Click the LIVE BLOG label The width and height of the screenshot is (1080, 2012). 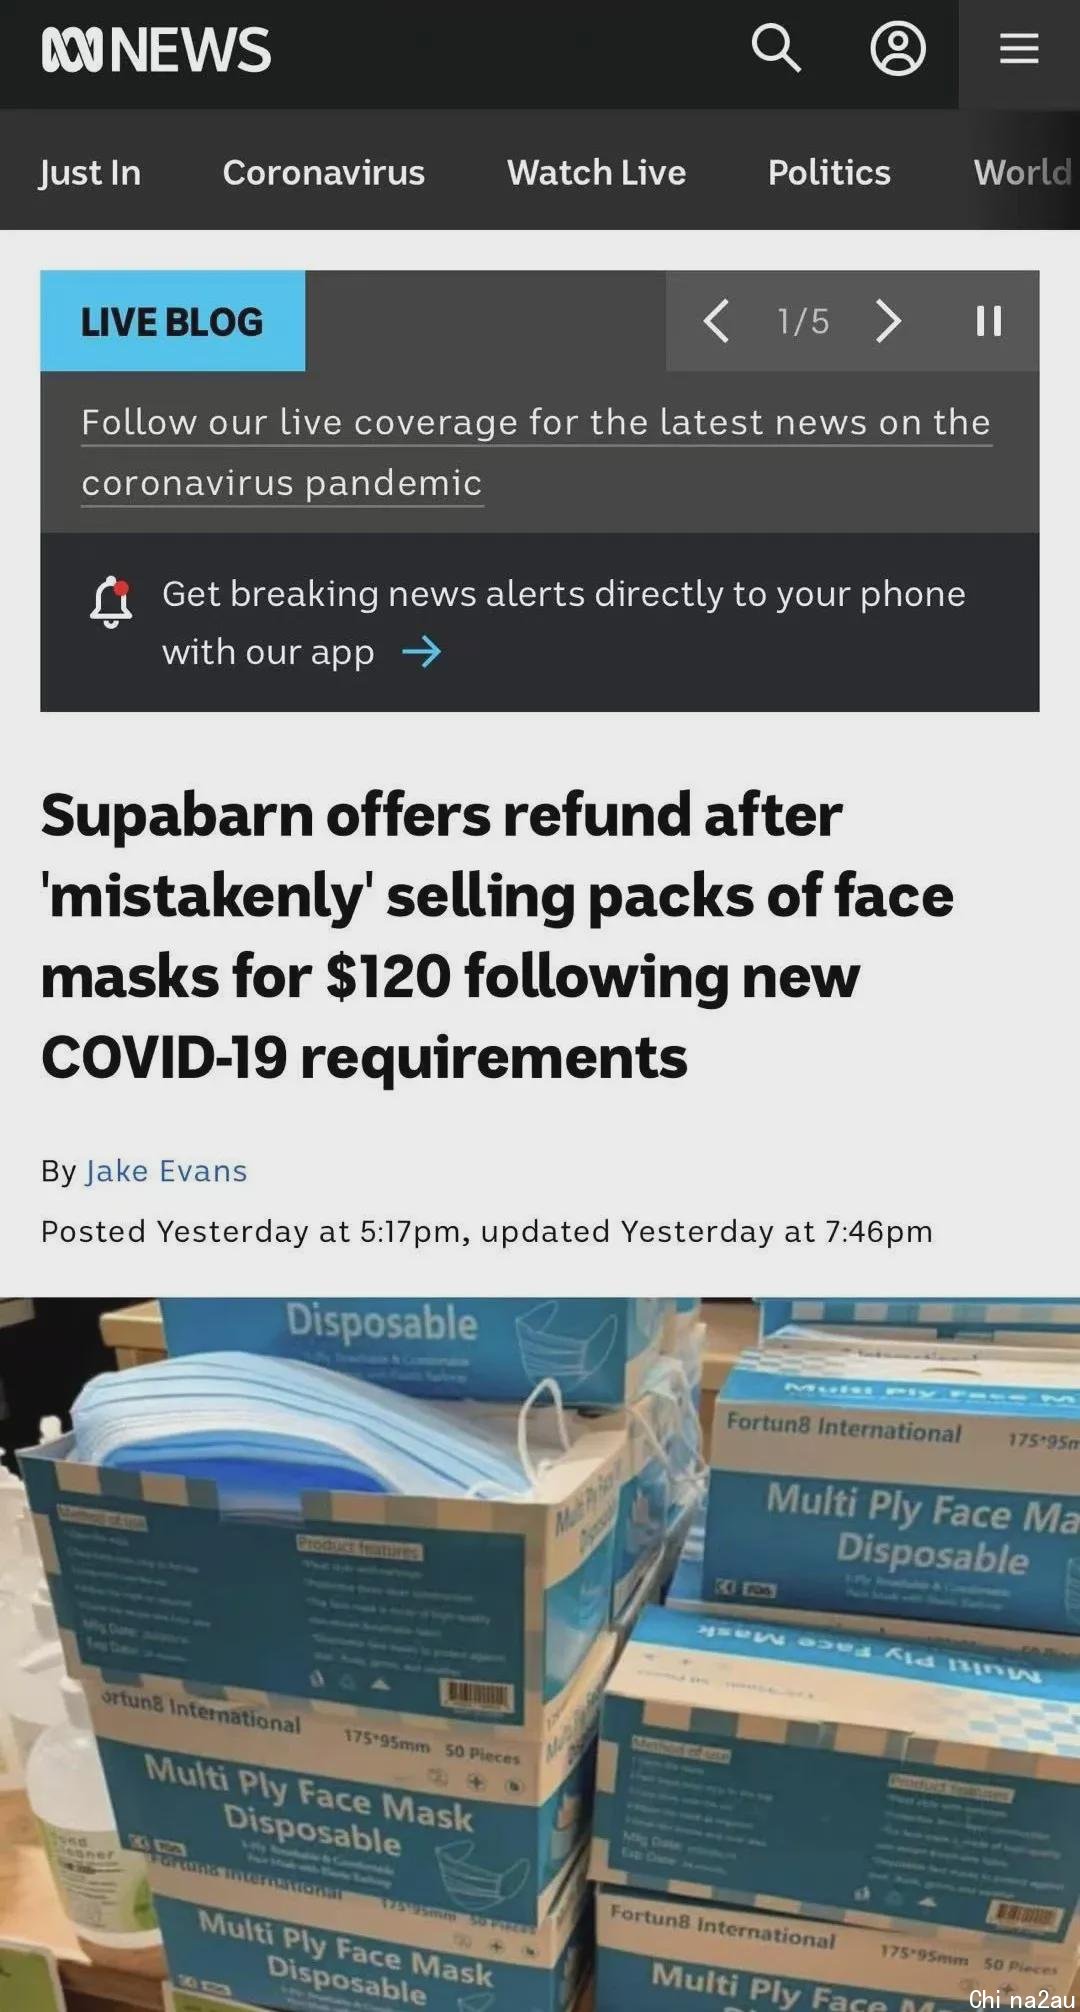(173, 321)
